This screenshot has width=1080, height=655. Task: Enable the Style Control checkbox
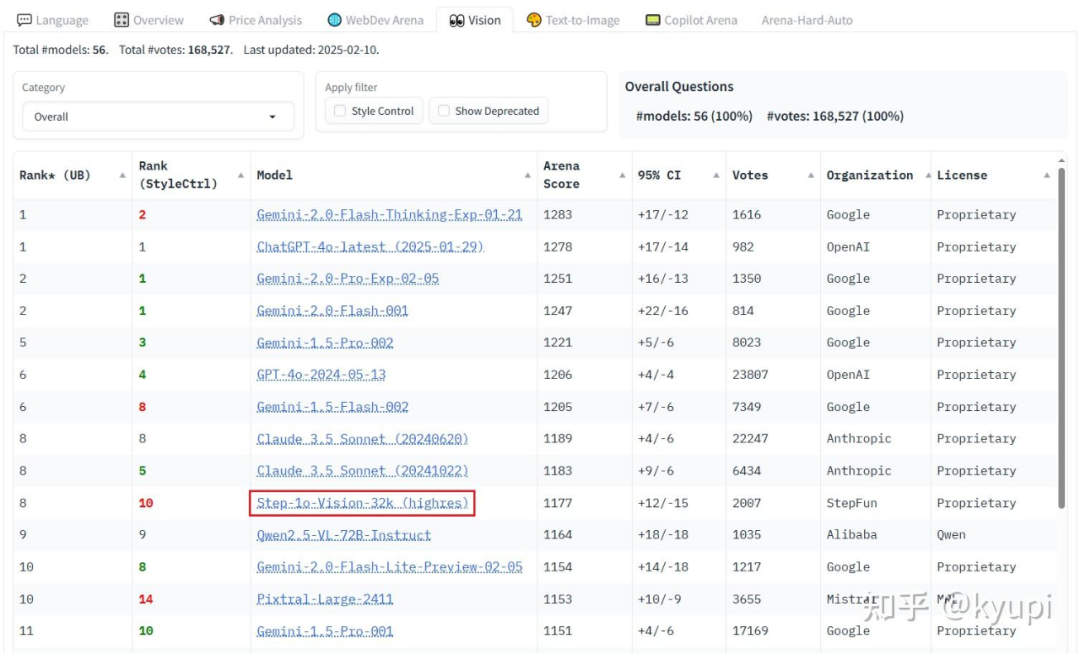click(x=340, y=111)
